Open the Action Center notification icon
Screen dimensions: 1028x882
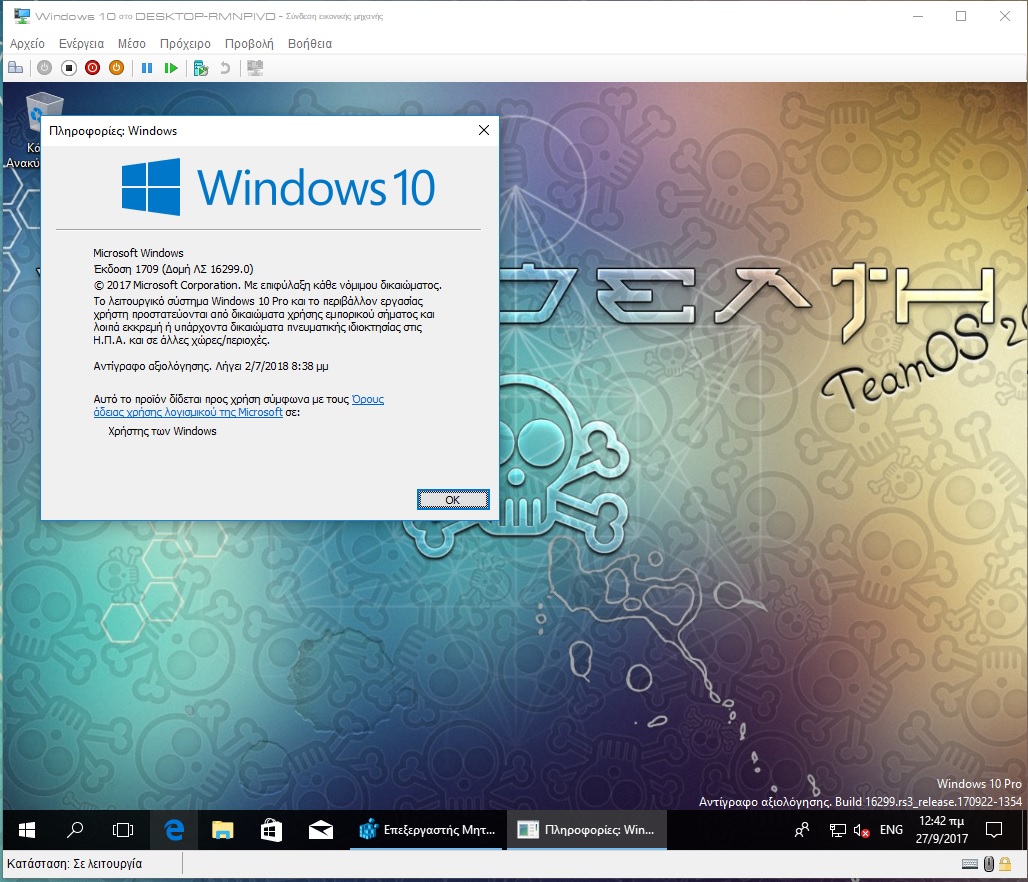994,830
